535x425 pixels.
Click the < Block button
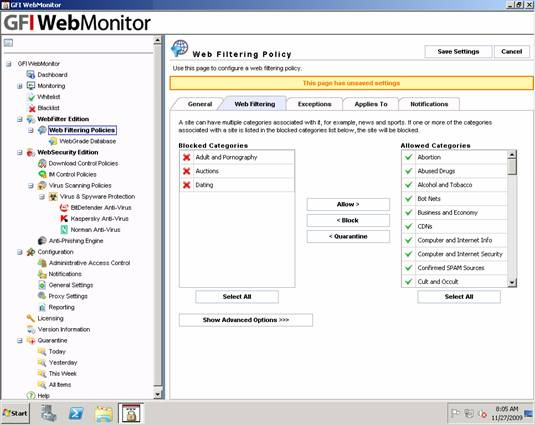(x=348, y=220)
